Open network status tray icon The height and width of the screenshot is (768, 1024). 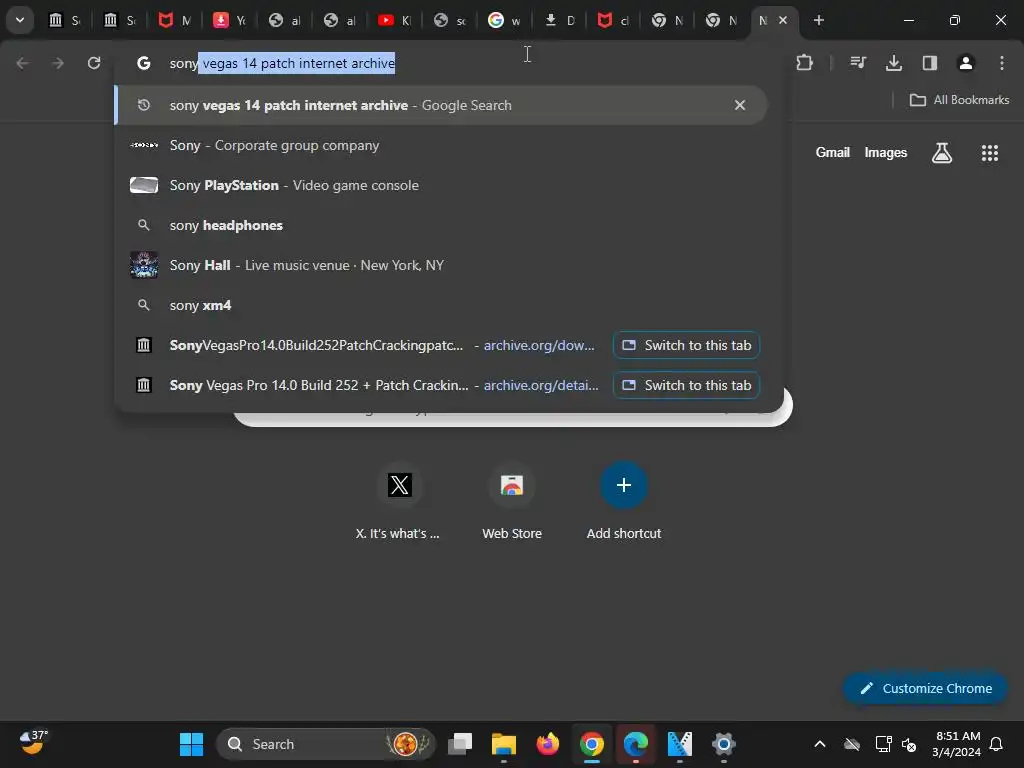click(883, 744)
